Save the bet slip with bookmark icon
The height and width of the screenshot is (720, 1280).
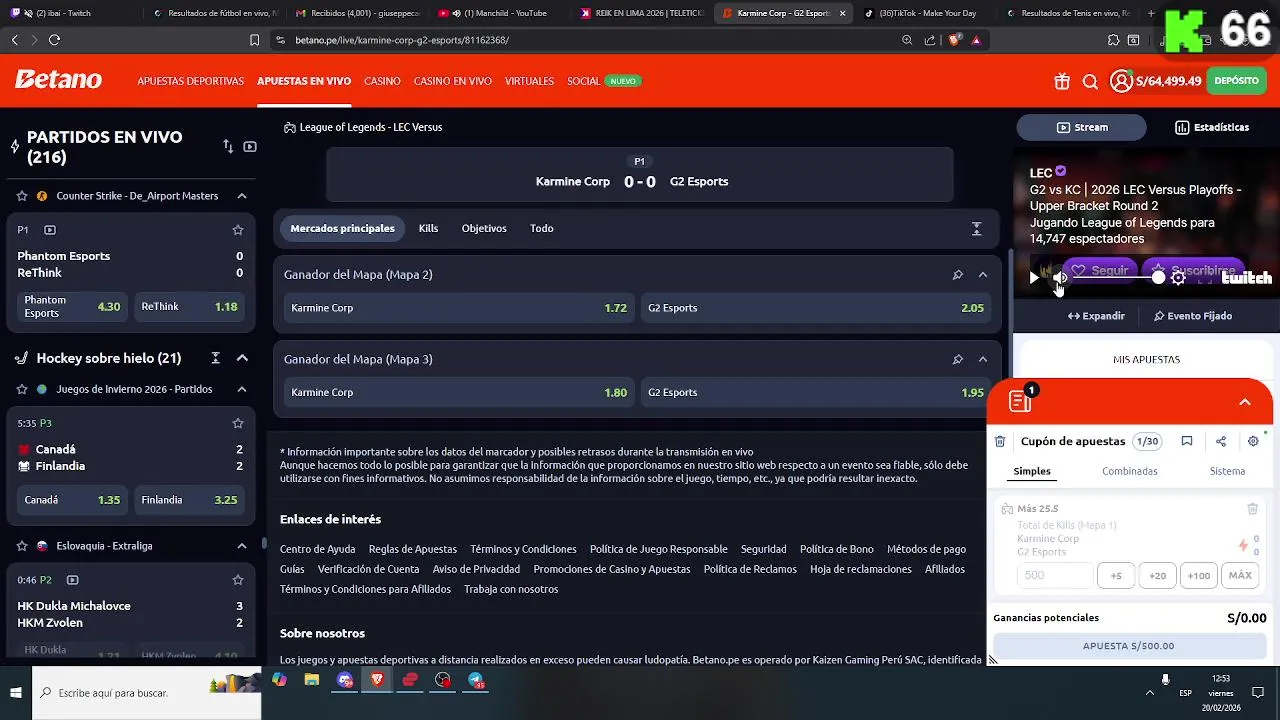tap(1186, 441)
